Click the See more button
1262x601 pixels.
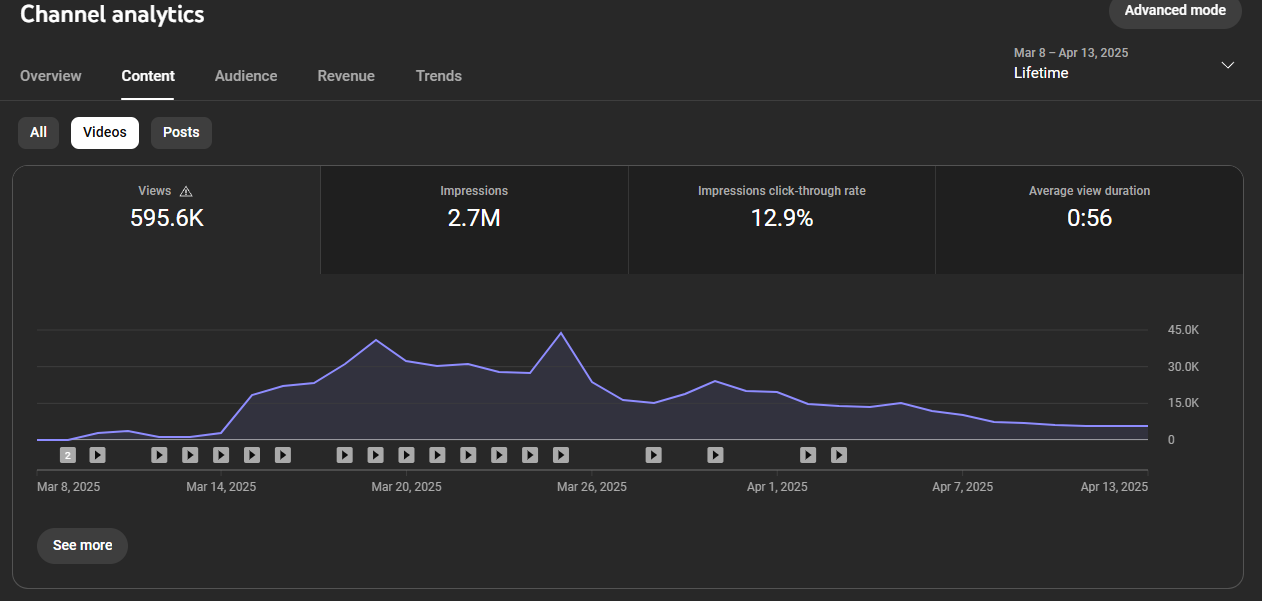coord(82,546)
